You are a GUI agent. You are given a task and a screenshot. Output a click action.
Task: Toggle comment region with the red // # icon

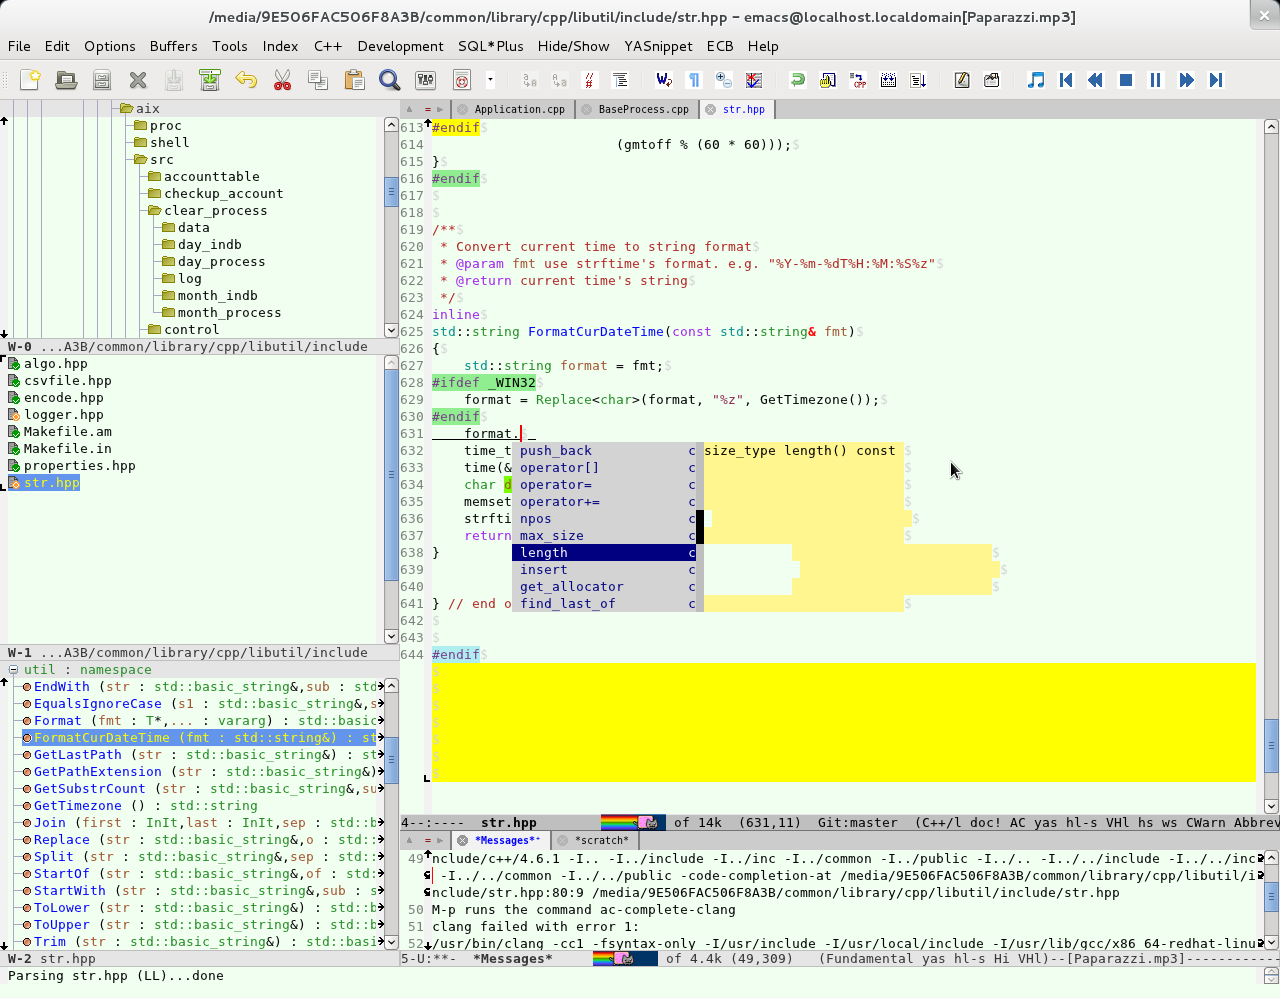pyautogui.click(x=590, y=80)
